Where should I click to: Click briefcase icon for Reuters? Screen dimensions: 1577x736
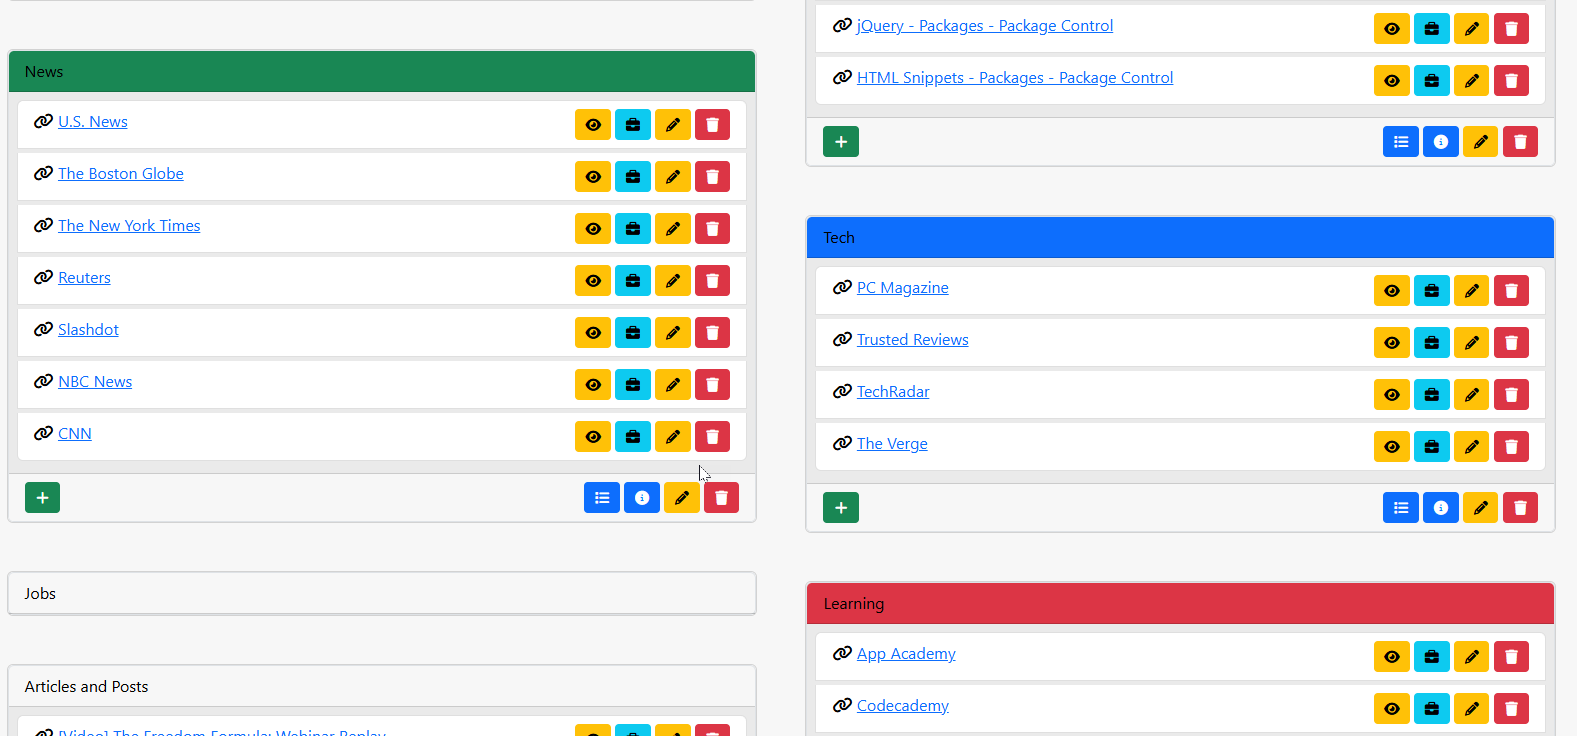pyautogui.click(x=633, y=281)
